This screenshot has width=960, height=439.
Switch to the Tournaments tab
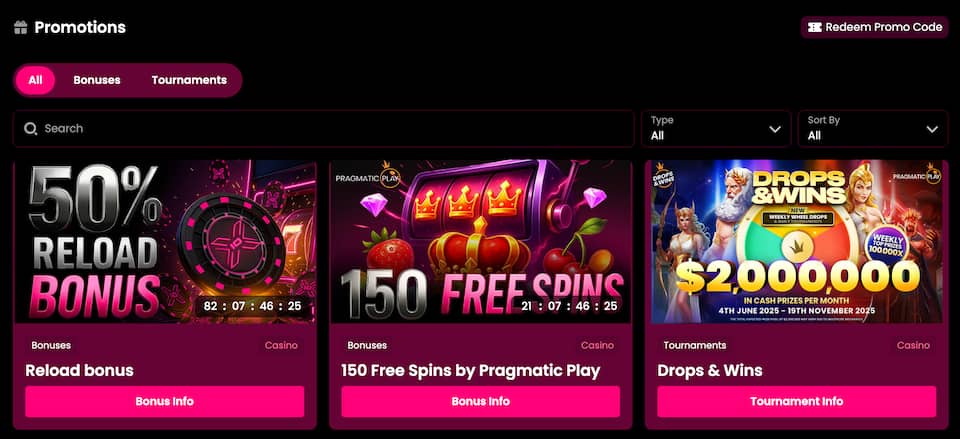coord(189,80)
